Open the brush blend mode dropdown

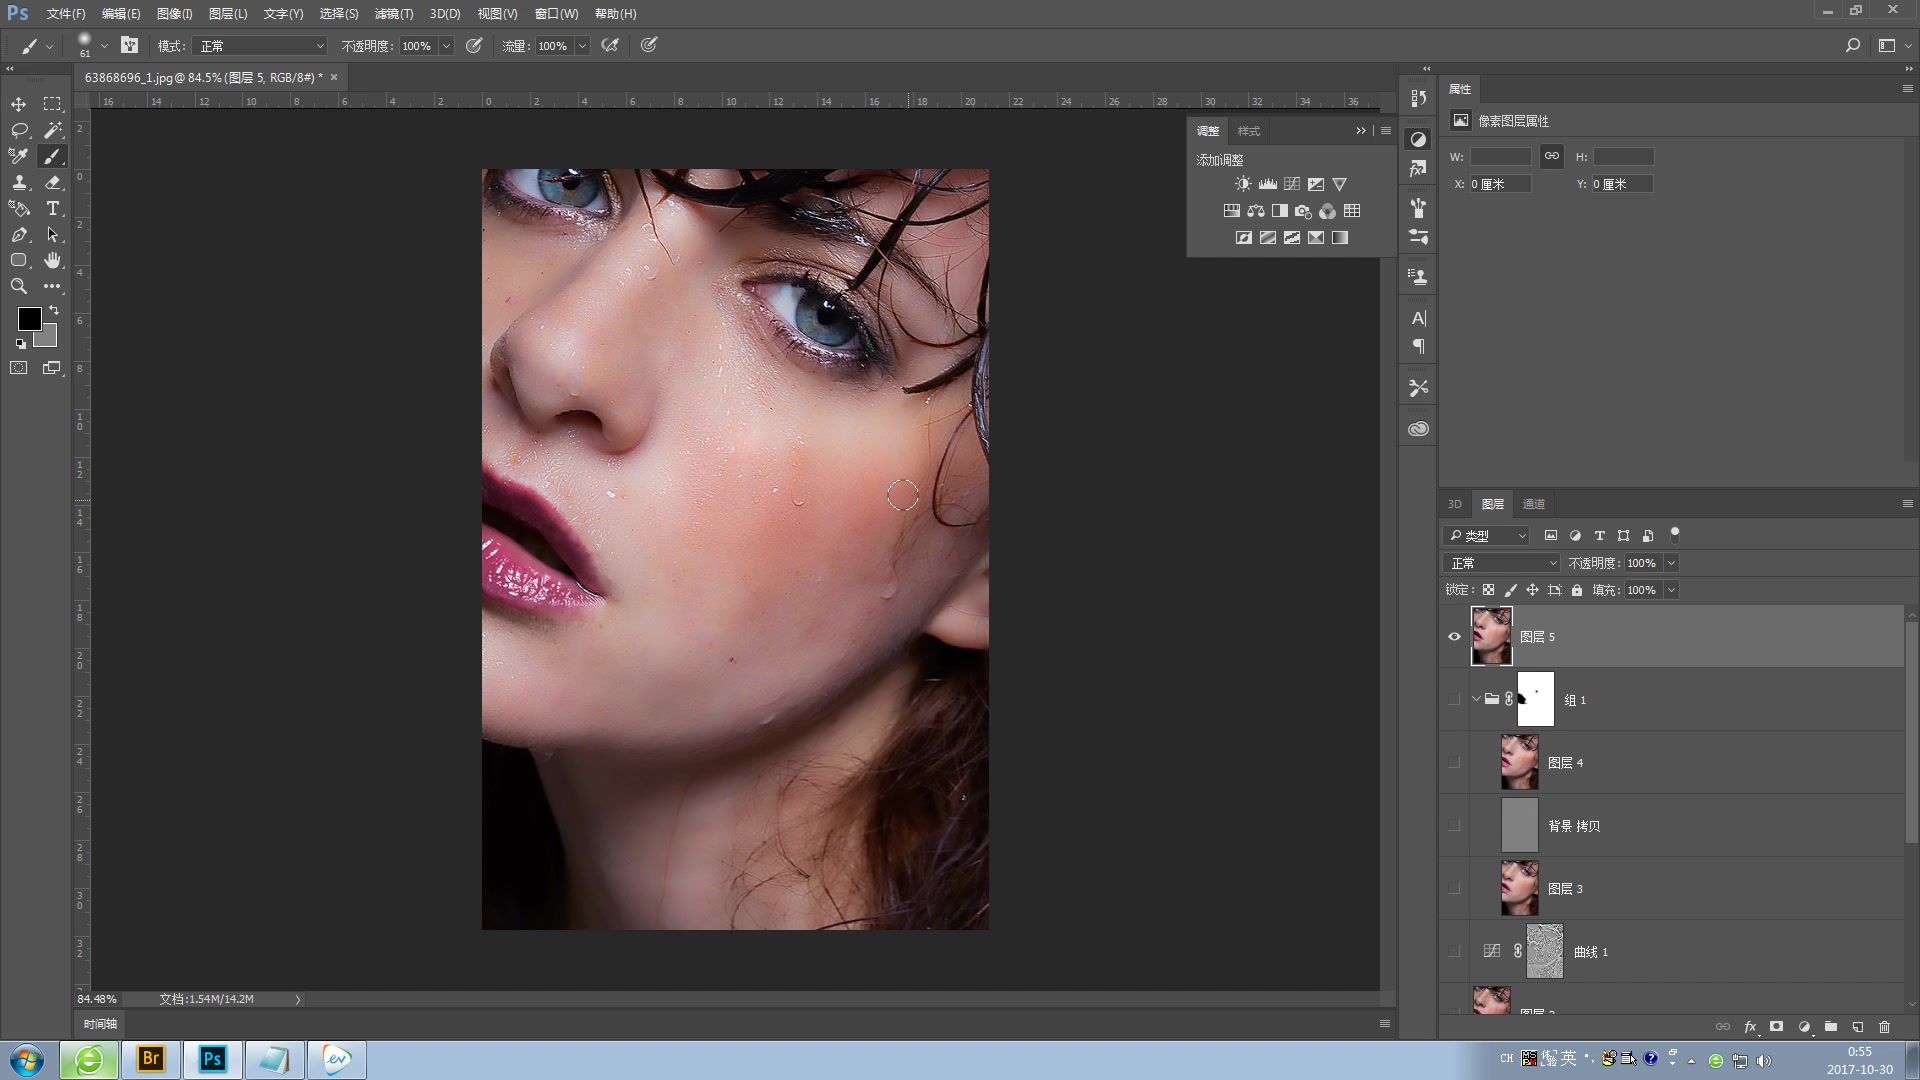point(260,46)
